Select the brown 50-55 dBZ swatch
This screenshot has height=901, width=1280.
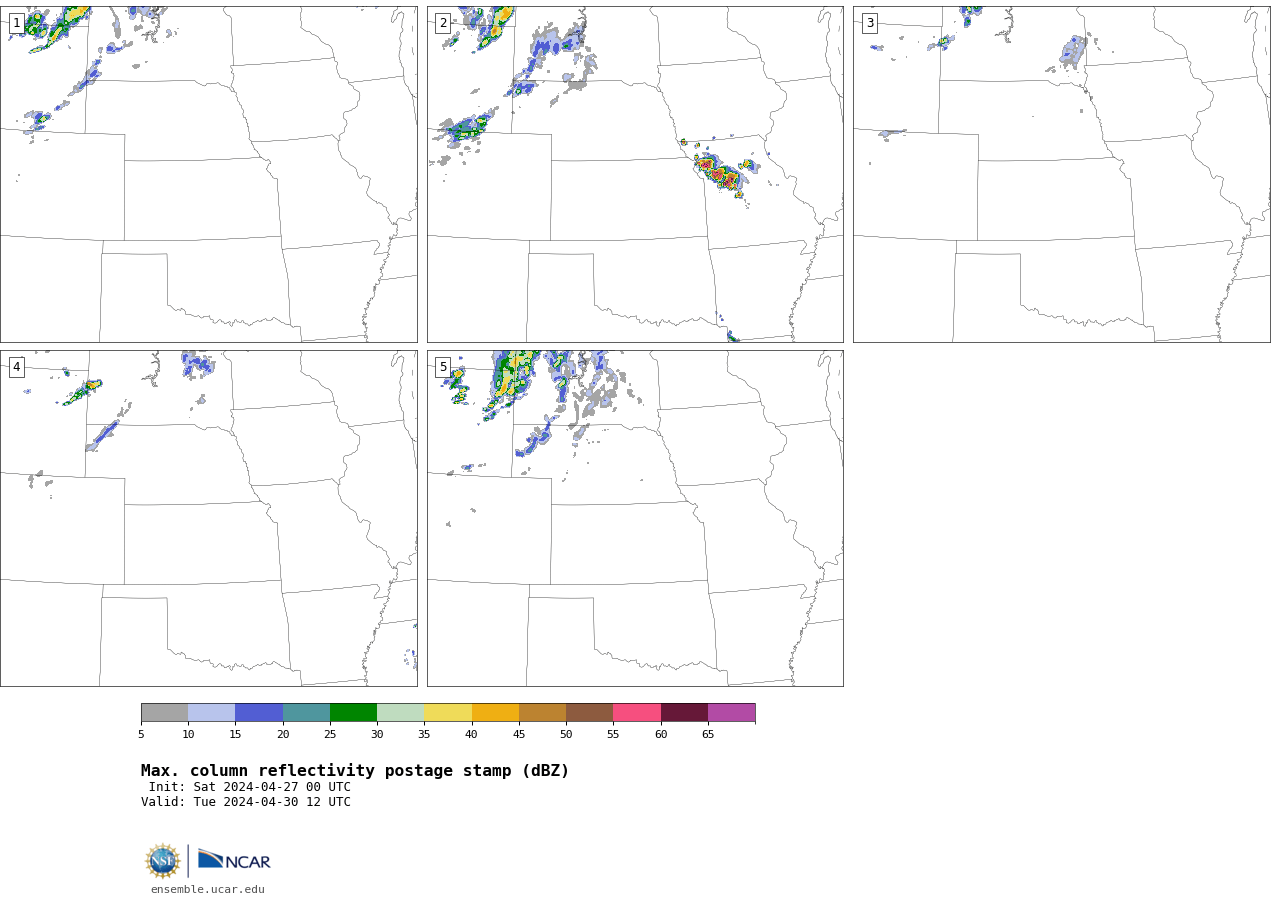tap(589, 713)
